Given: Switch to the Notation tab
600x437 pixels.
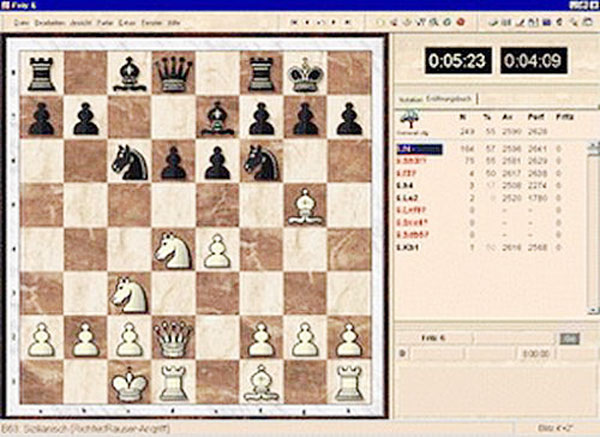Looking at the screenshot, I should point(411,99).
